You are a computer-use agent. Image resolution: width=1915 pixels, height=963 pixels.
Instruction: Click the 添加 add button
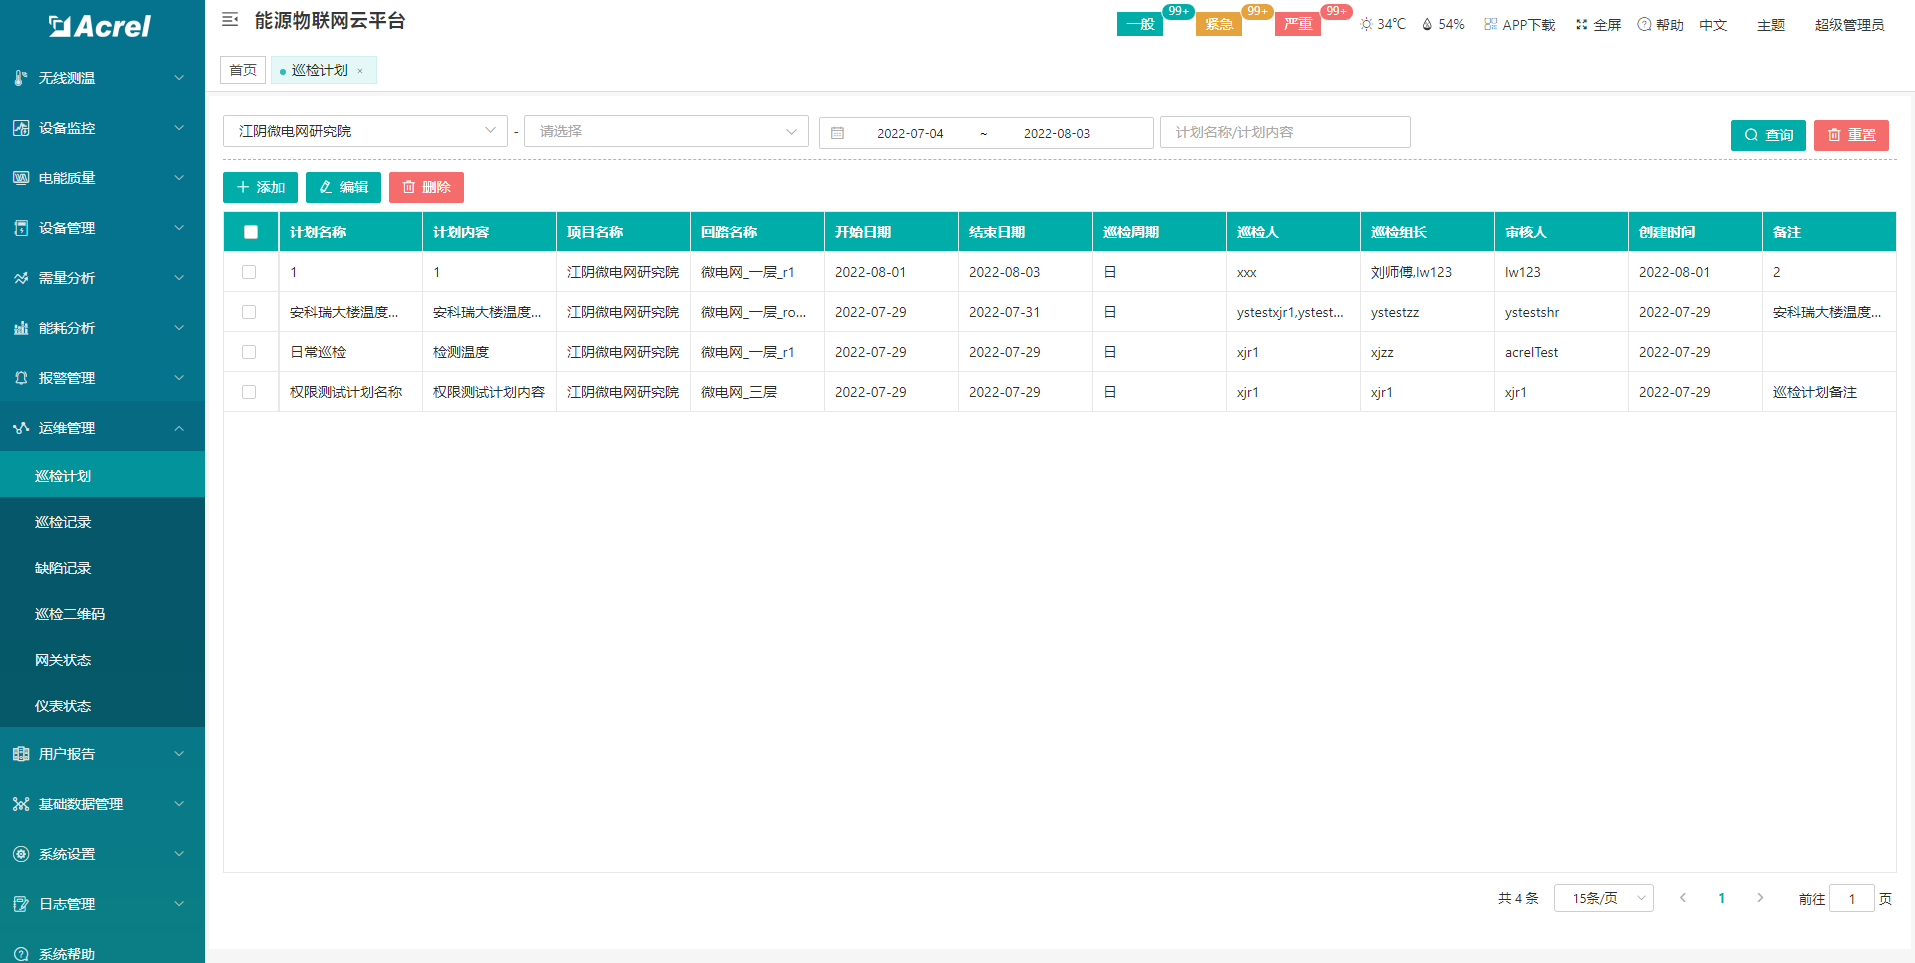260,187
